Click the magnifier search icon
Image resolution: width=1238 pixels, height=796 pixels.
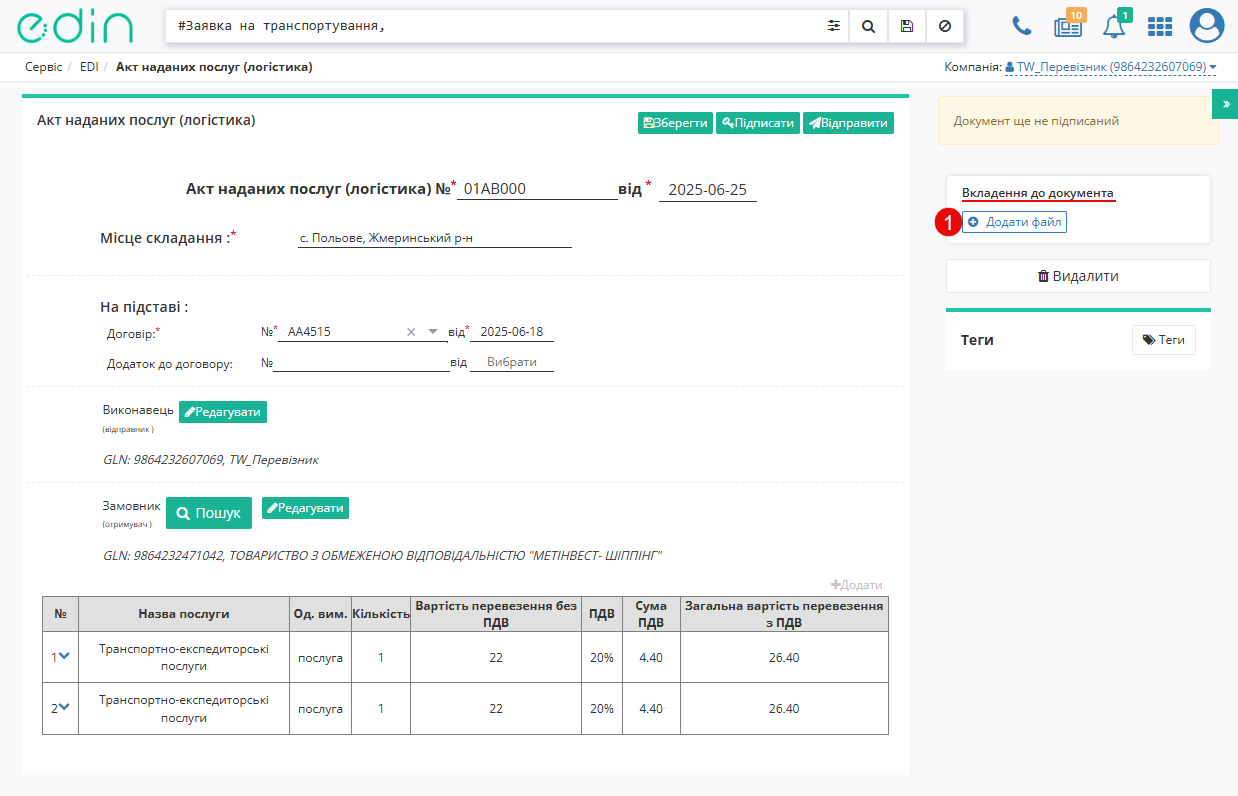pos(868,26)
